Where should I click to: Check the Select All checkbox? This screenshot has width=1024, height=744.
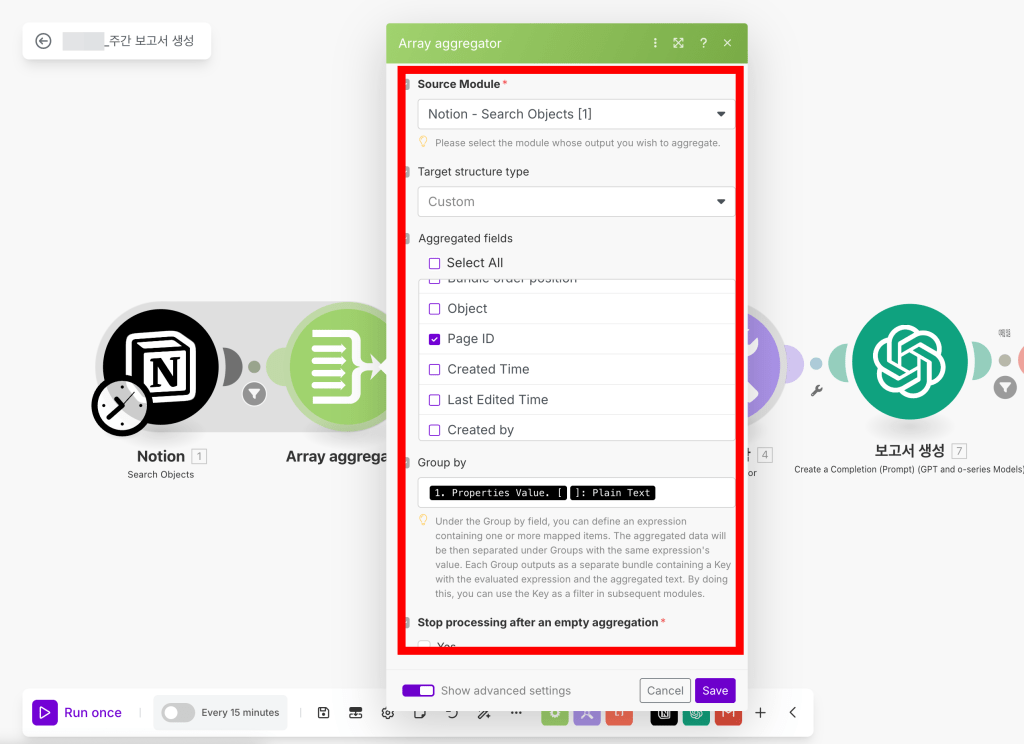[435, 262]
